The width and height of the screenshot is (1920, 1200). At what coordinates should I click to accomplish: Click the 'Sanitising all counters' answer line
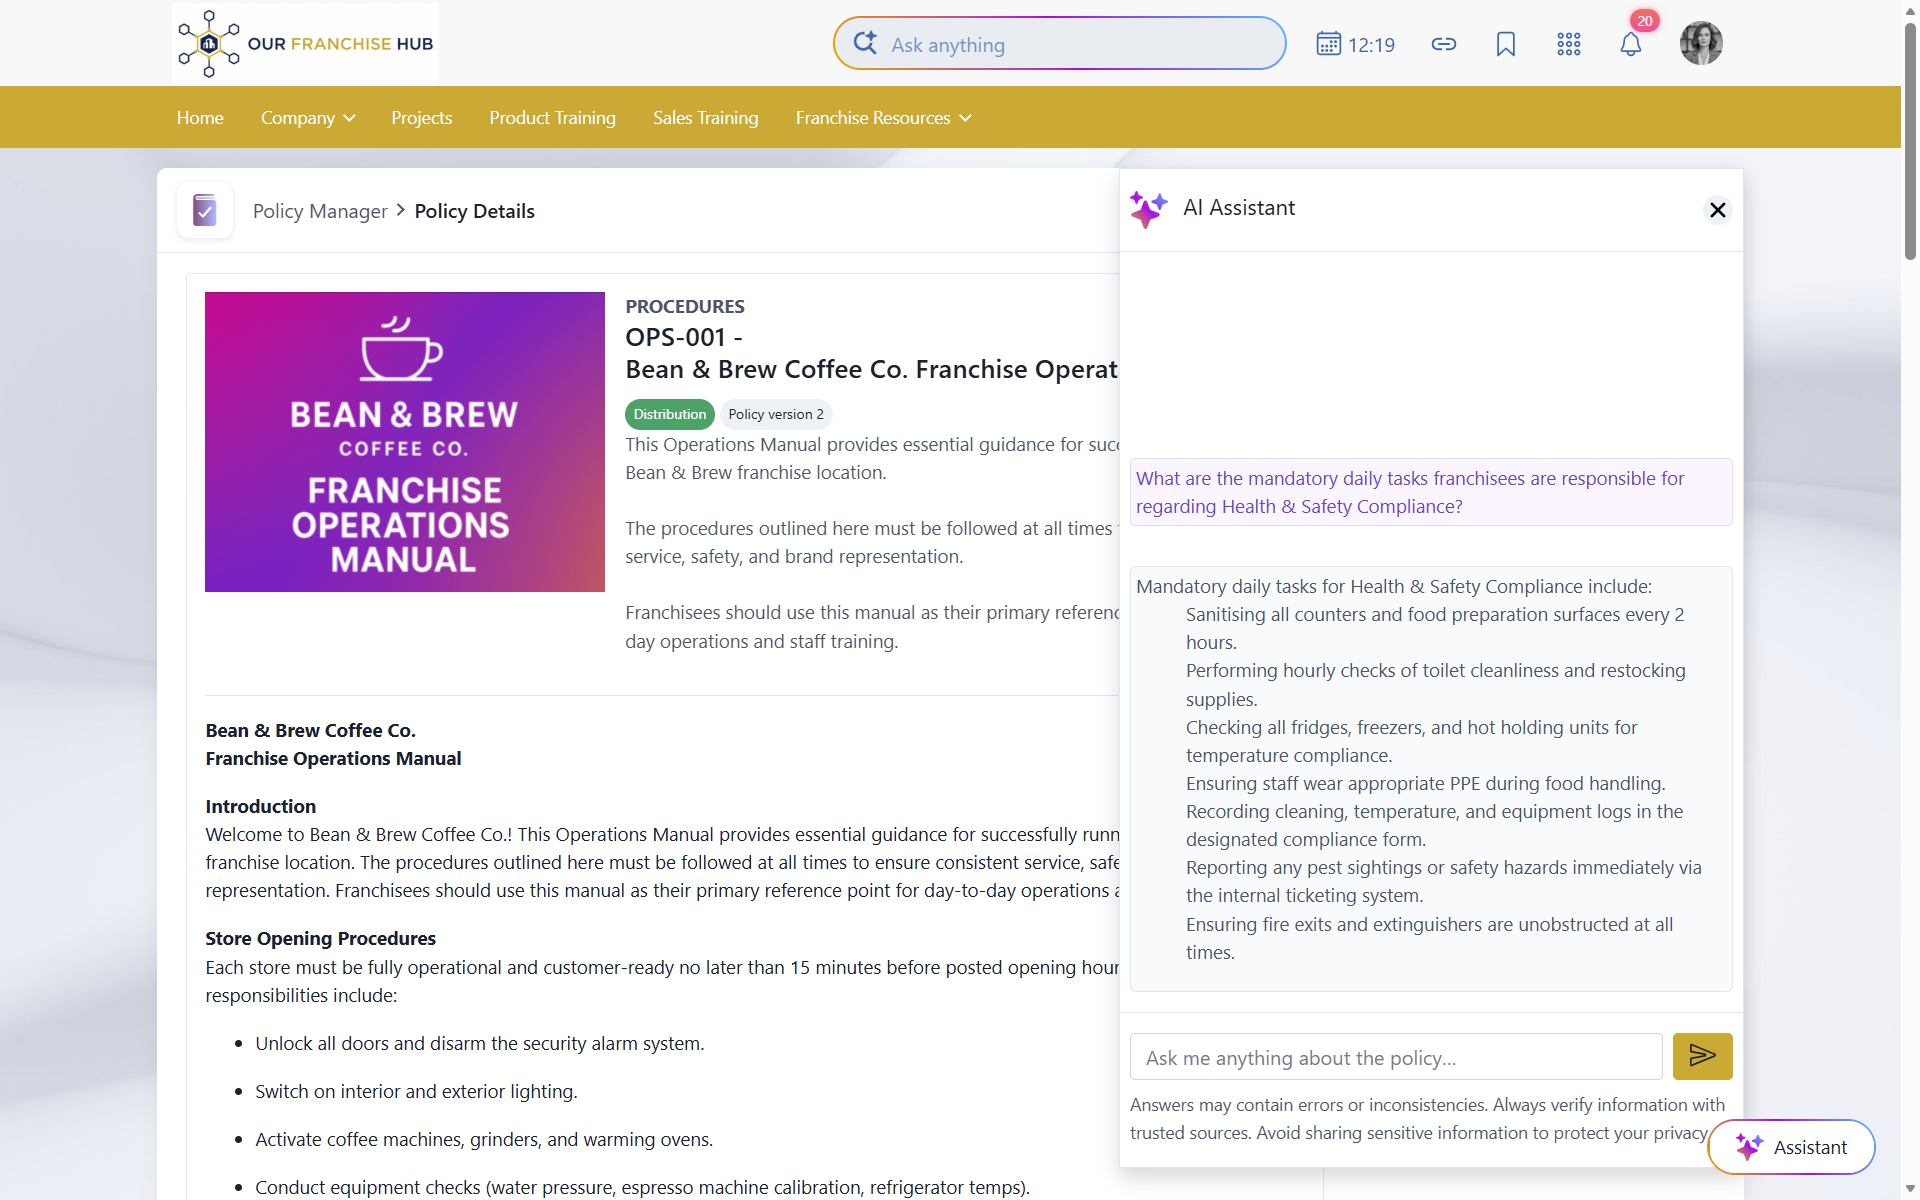click(1435, 628)
